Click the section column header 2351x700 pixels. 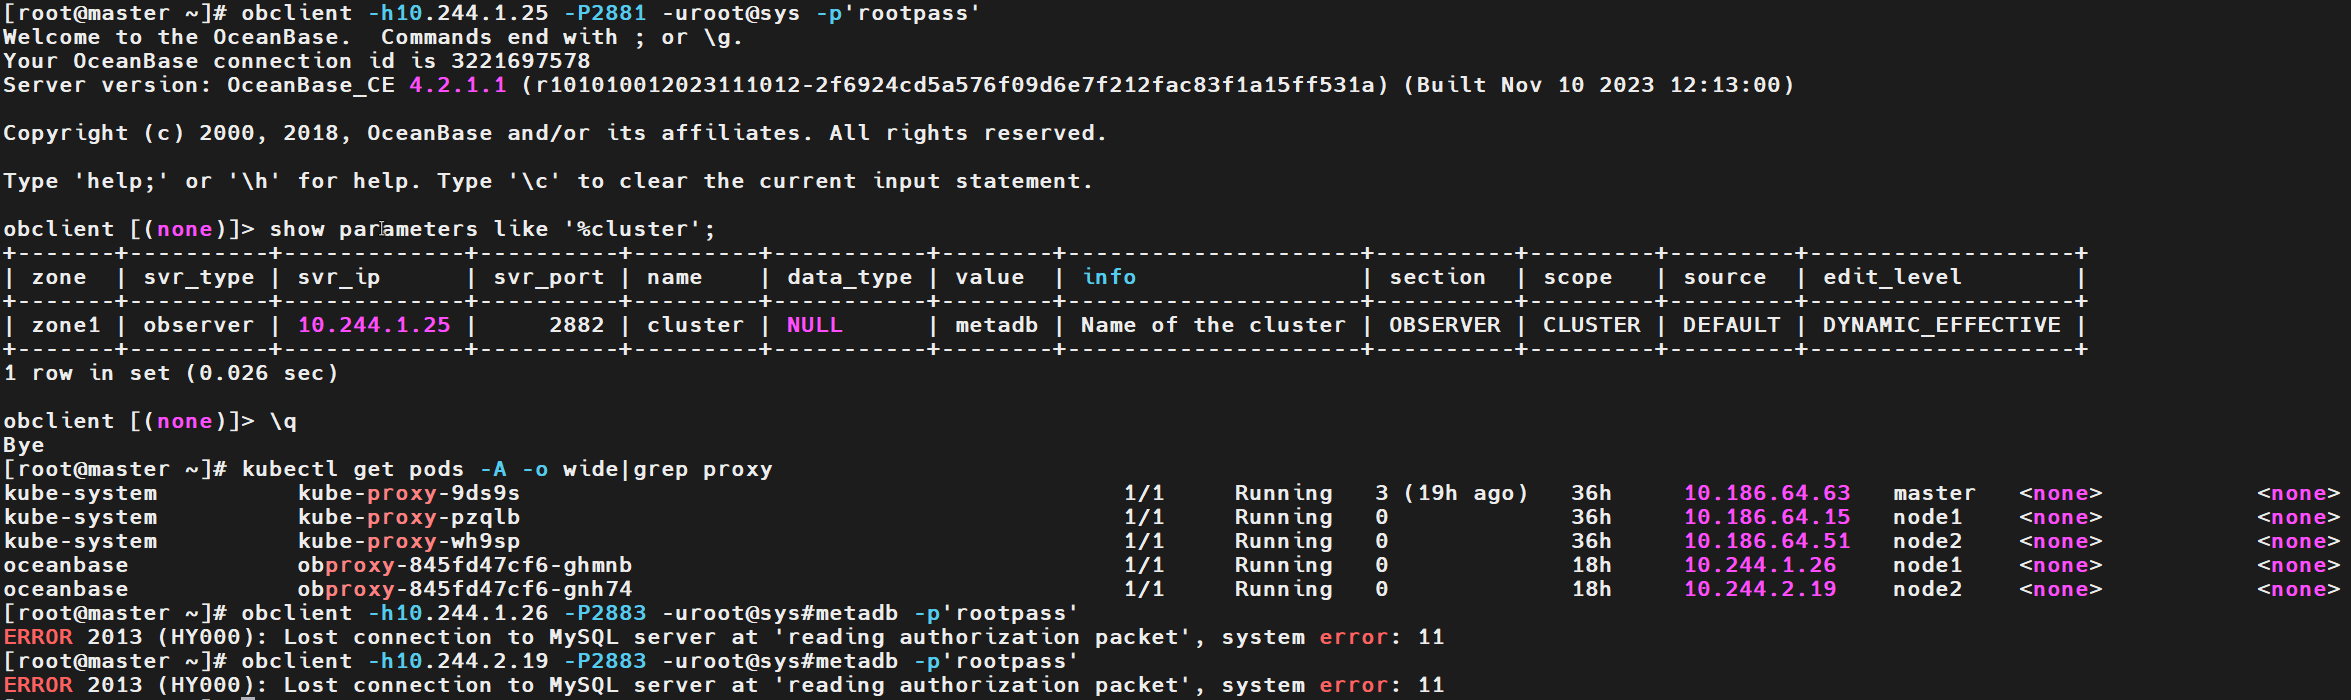click(x=1438, y=277)
